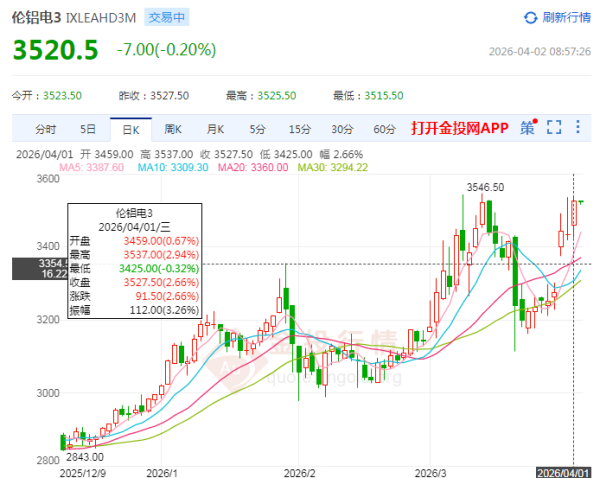This screenshot has height=478, width=600.
Task: Select the 5分 interval tab
Action: coord(258,129)
